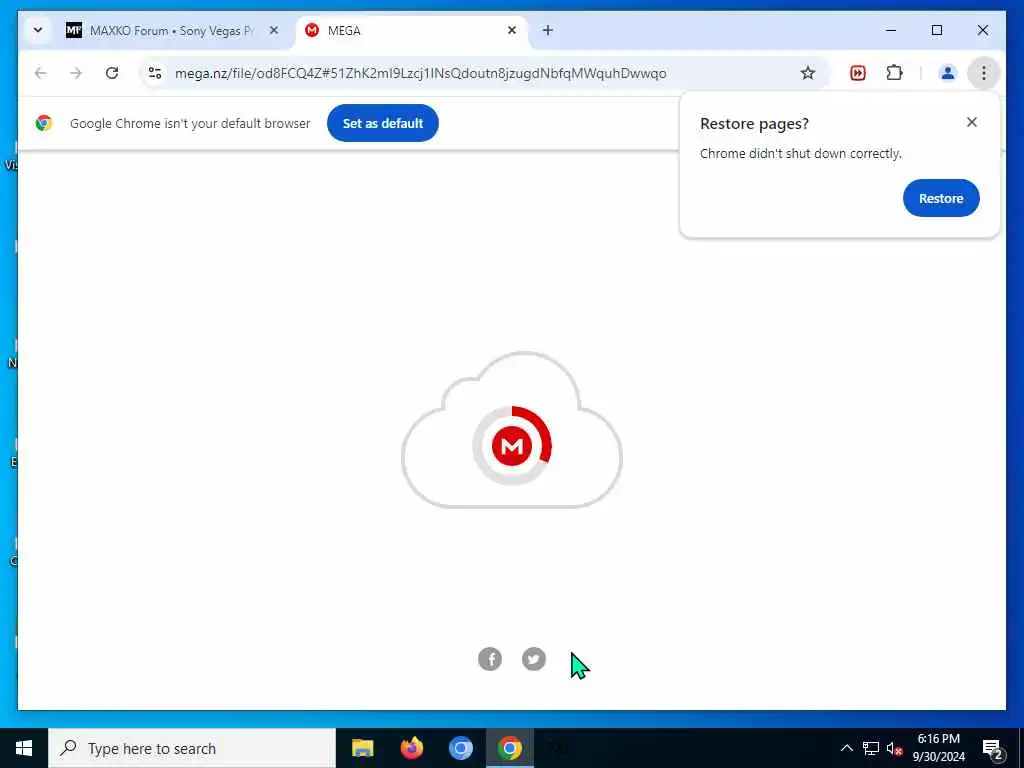This screenshot has width=1024, height=768.
Task: Click the Chrome logo in default browser bar
Action: tap(44, 123)
